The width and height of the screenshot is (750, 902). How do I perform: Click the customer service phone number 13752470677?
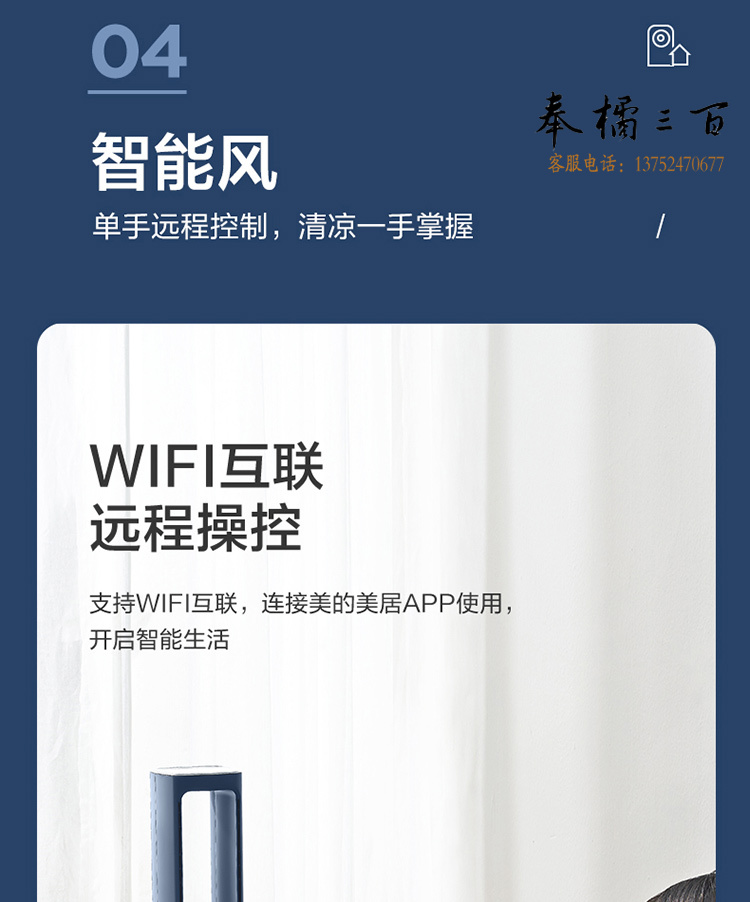[x=679, y=165]
